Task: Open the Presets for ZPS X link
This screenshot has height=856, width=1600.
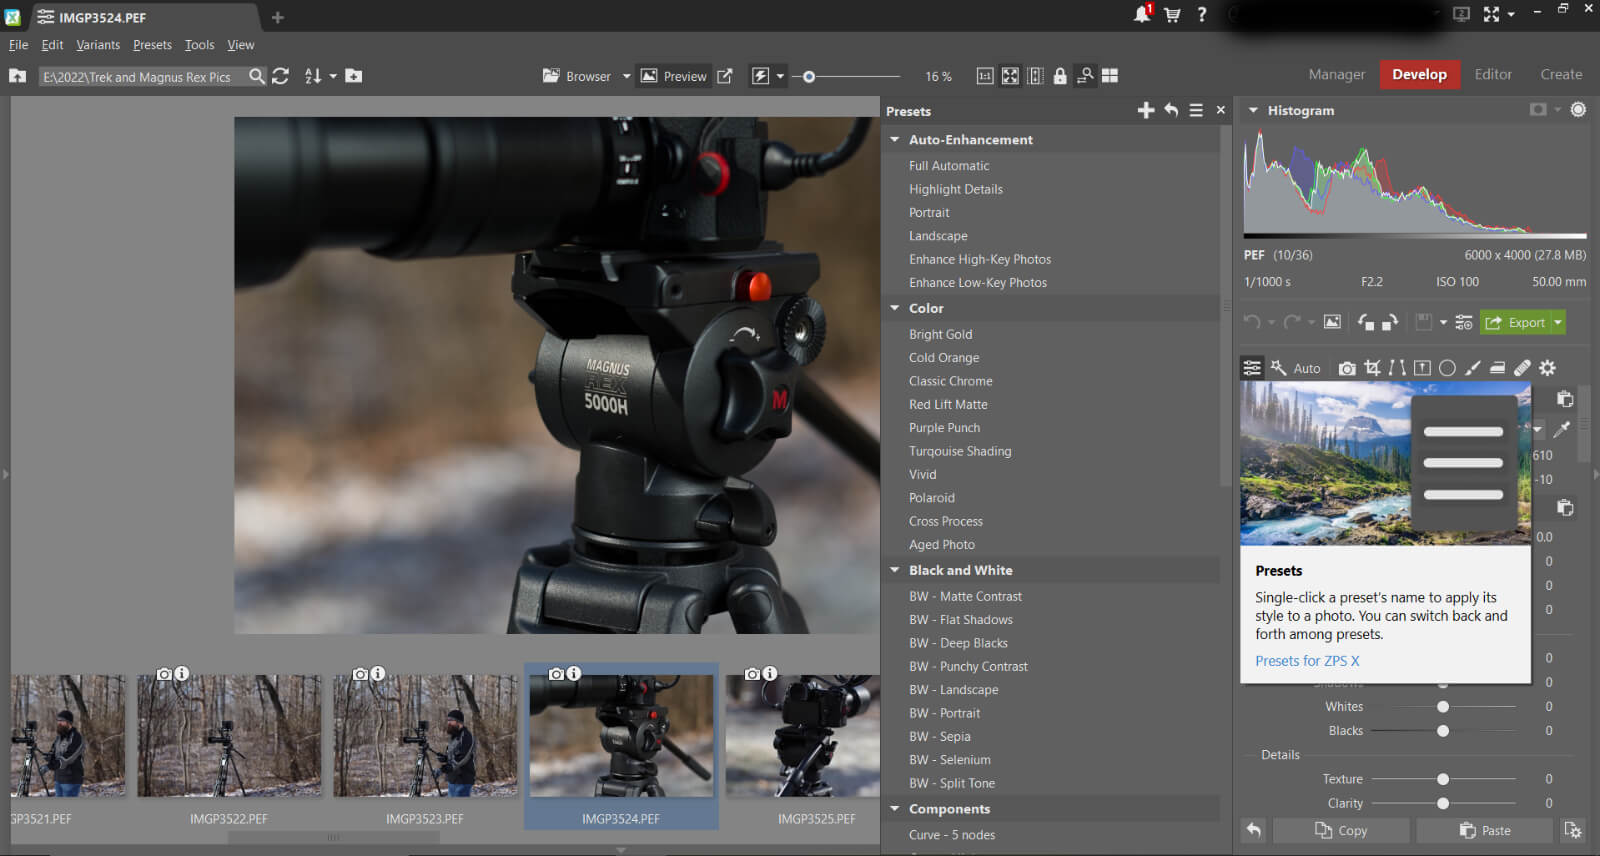Action: coord(1307,661)
